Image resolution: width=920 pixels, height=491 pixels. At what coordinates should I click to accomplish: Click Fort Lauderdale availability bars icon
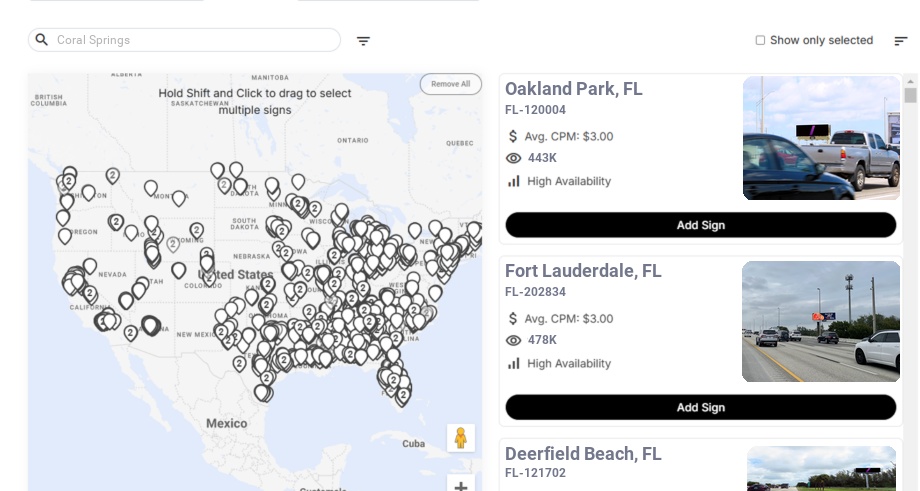coord(514,363)
